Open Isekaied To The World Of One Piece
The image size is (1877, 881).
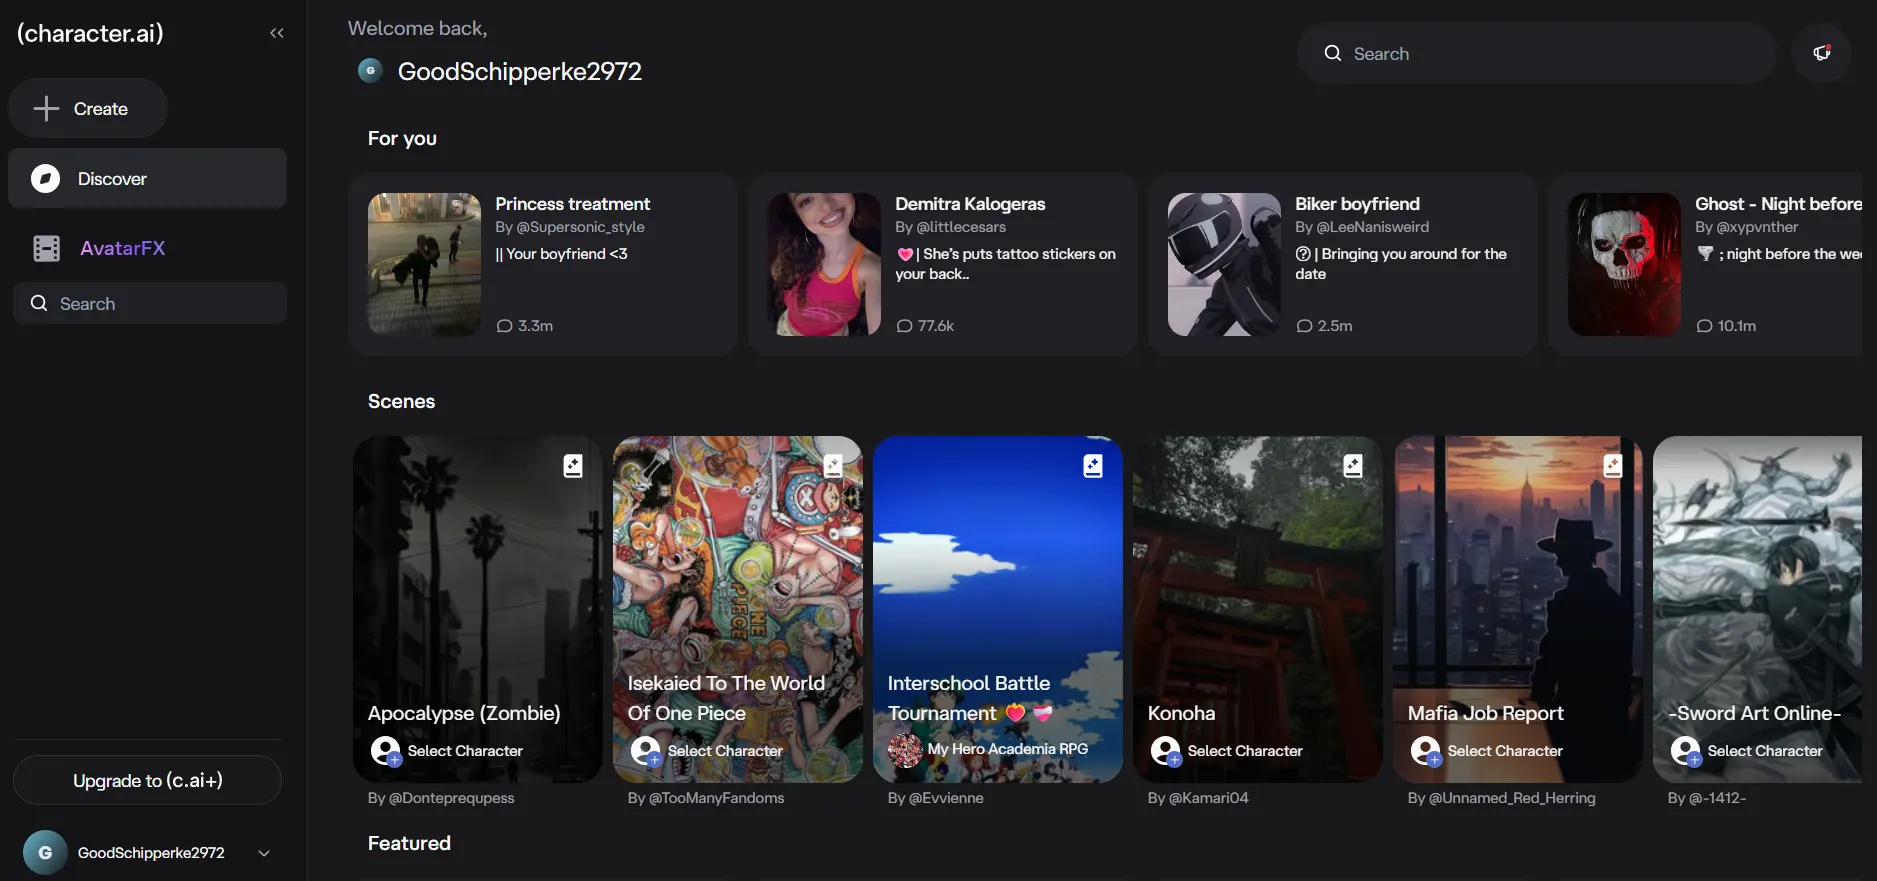(x=738, y=609)
